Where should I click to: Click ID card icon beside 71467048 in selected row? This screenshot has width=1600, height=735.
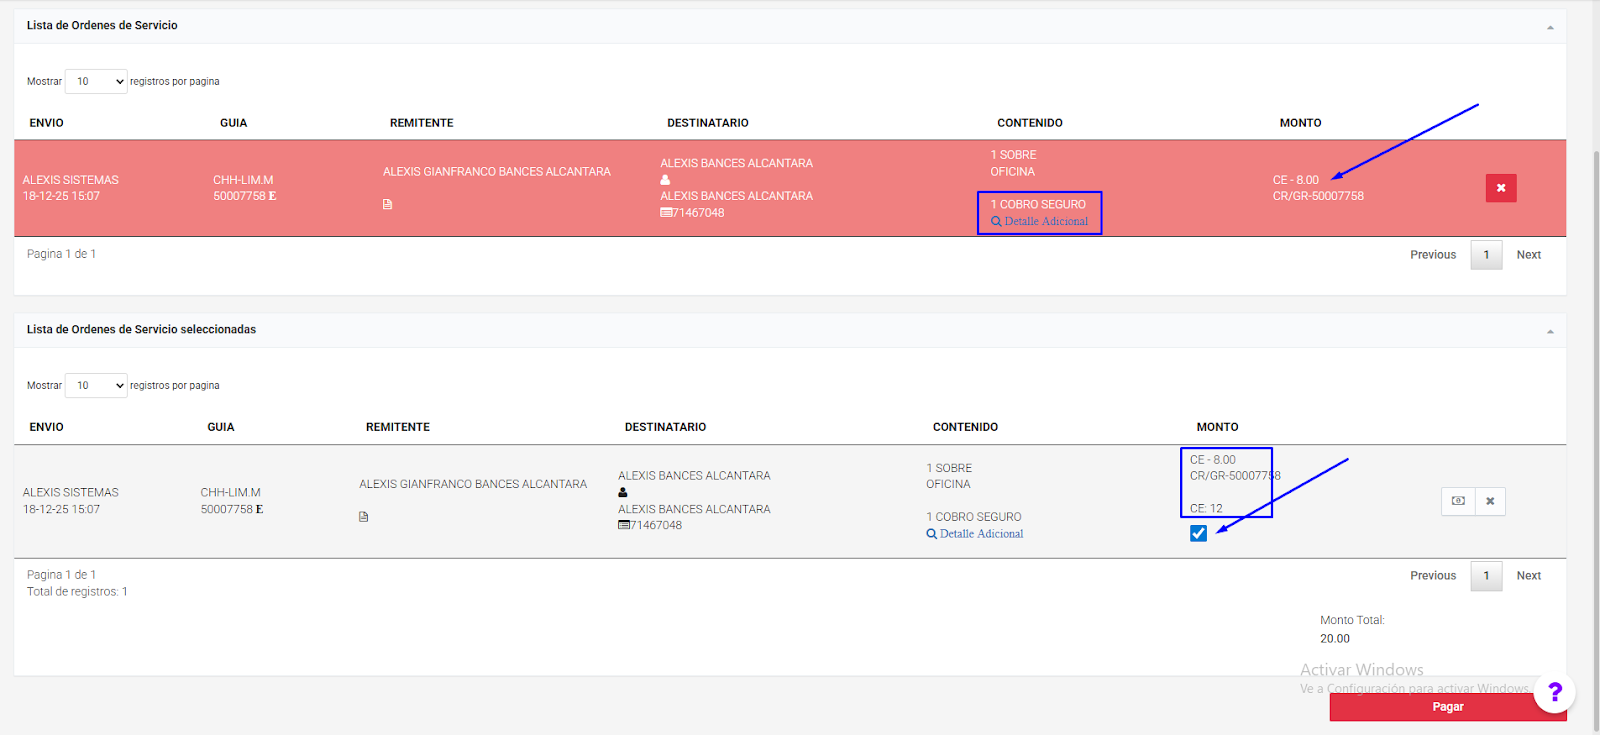[624, 526]
